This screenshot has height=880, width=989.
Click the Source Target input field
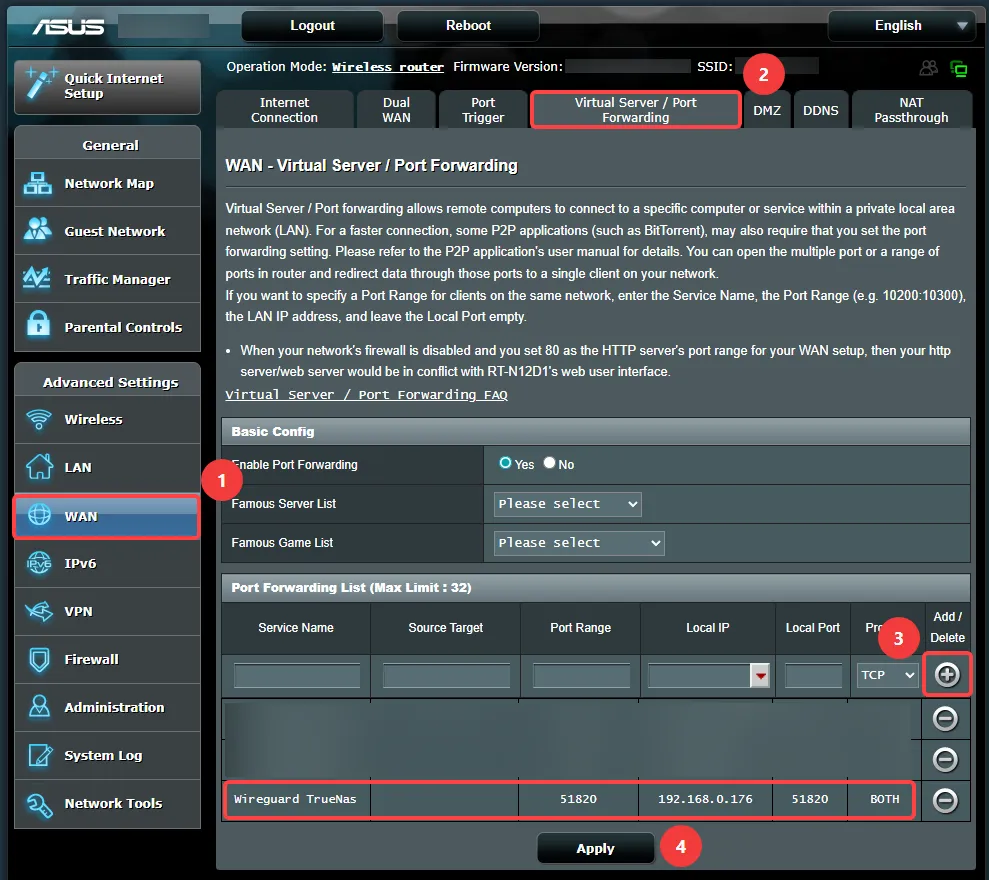pyautogui.click(x=446, y=676)
